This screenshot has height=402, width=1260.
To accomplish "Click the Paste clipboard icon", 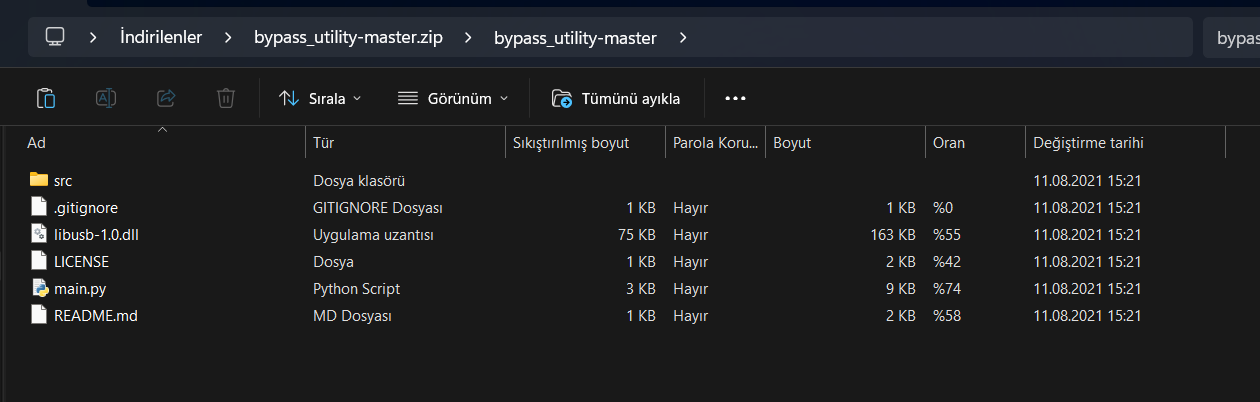I will (x=46, y=98).
